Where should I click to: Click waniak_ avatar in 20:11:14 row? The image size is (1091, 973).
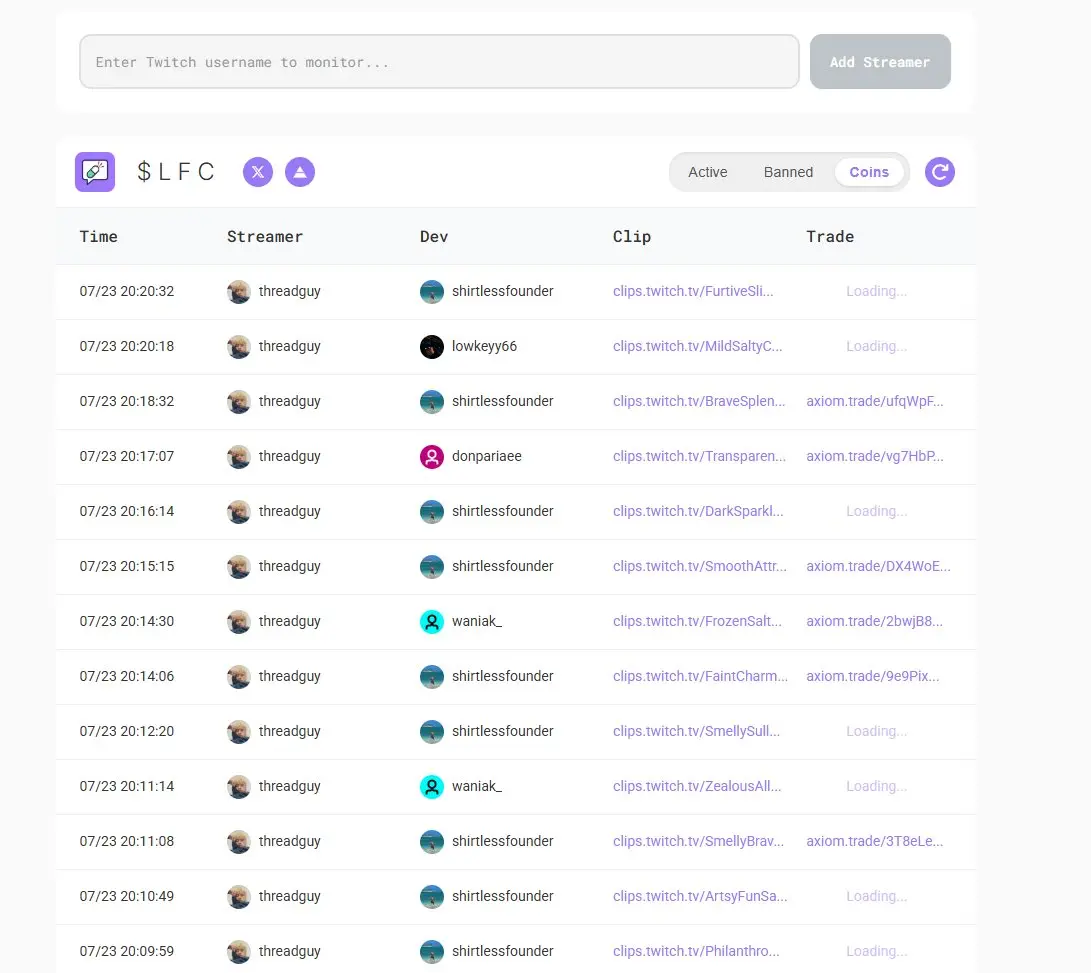click(431, 786)
